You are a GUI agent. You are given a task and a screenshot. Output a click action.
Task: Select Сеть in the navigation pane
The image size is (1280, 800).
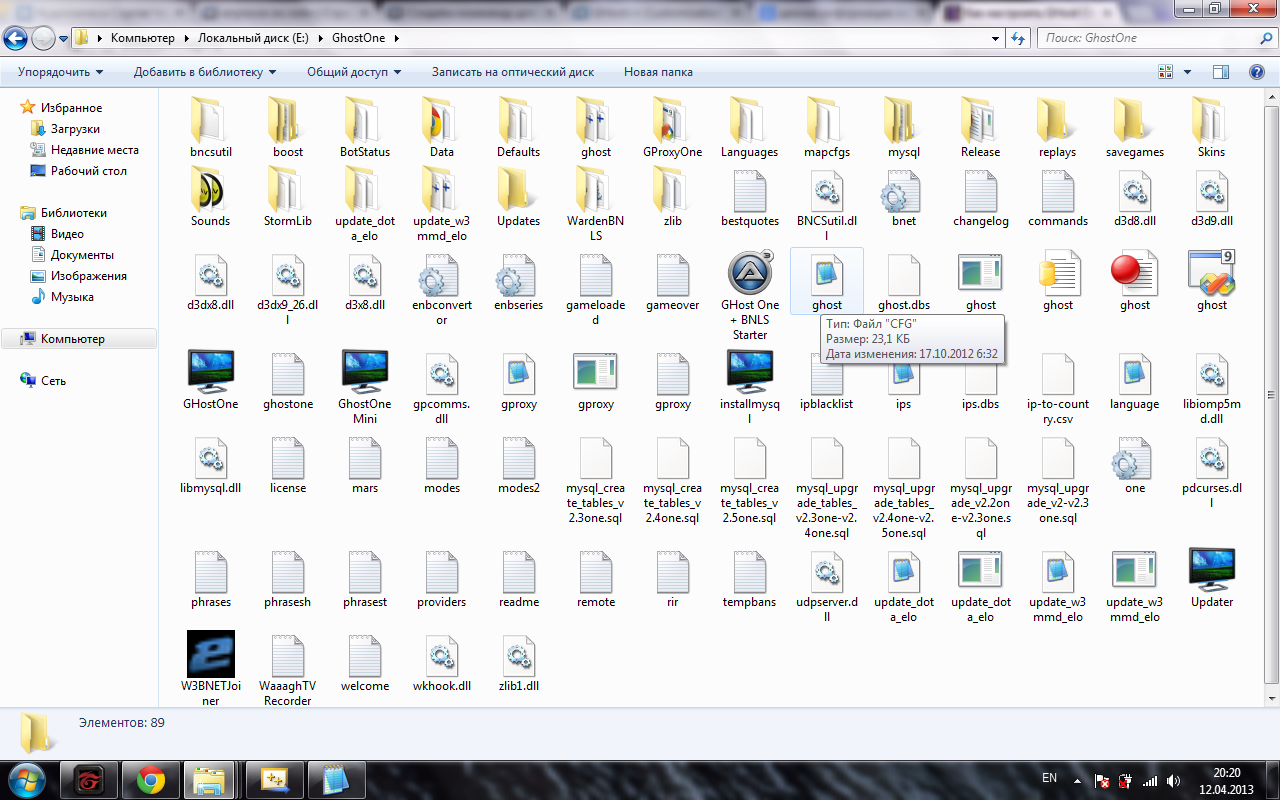(x=53, y=381)
